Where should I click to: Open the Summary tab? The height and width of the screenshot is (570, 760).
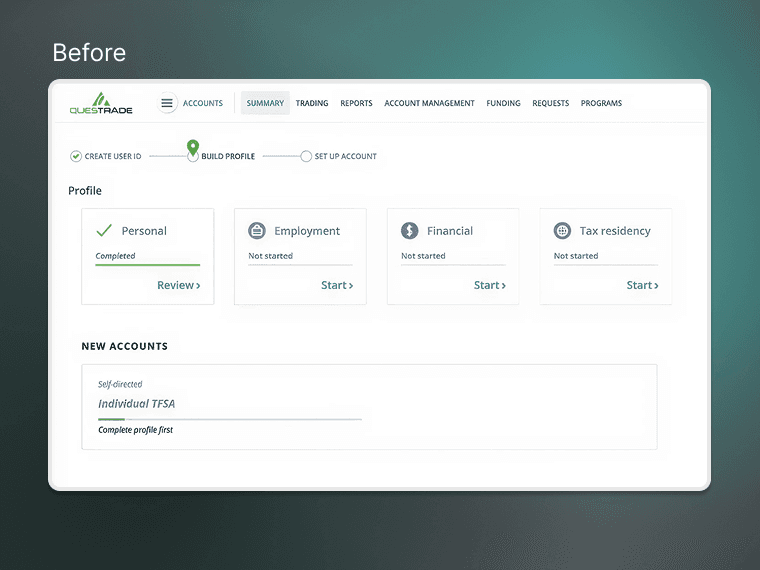tap(265, 103)
